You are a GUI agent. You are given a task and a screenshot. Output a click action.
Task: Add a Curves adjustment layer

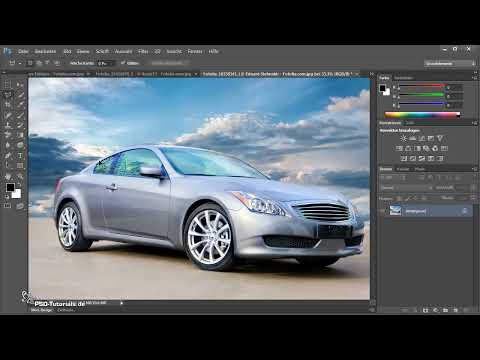click(x=422, y=138)
